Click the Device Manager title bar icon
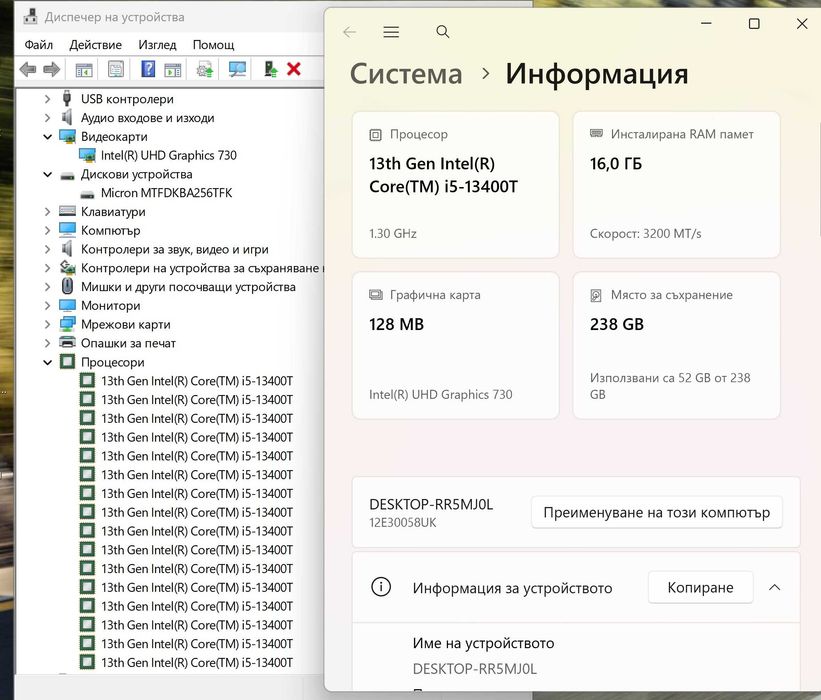Screen dimensions: 821x700 30,17
